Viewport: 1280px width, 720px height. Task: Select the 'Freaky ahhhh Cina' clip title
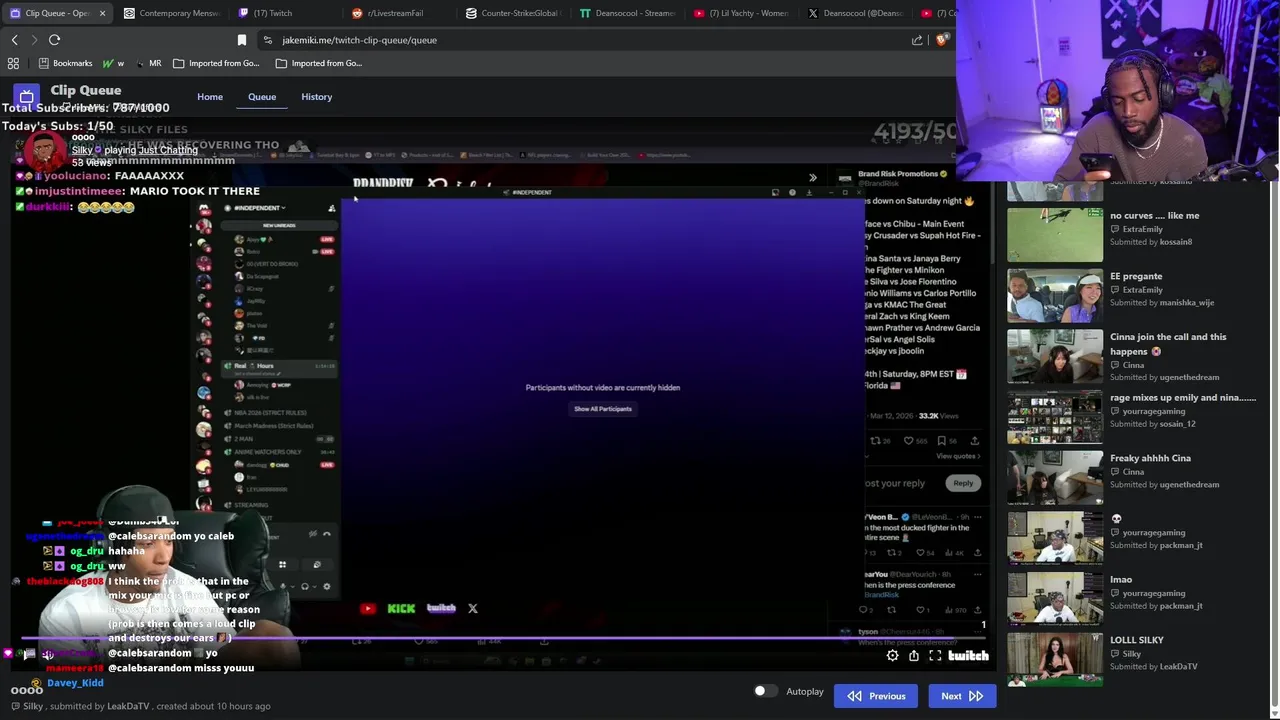click(1150, 458)
